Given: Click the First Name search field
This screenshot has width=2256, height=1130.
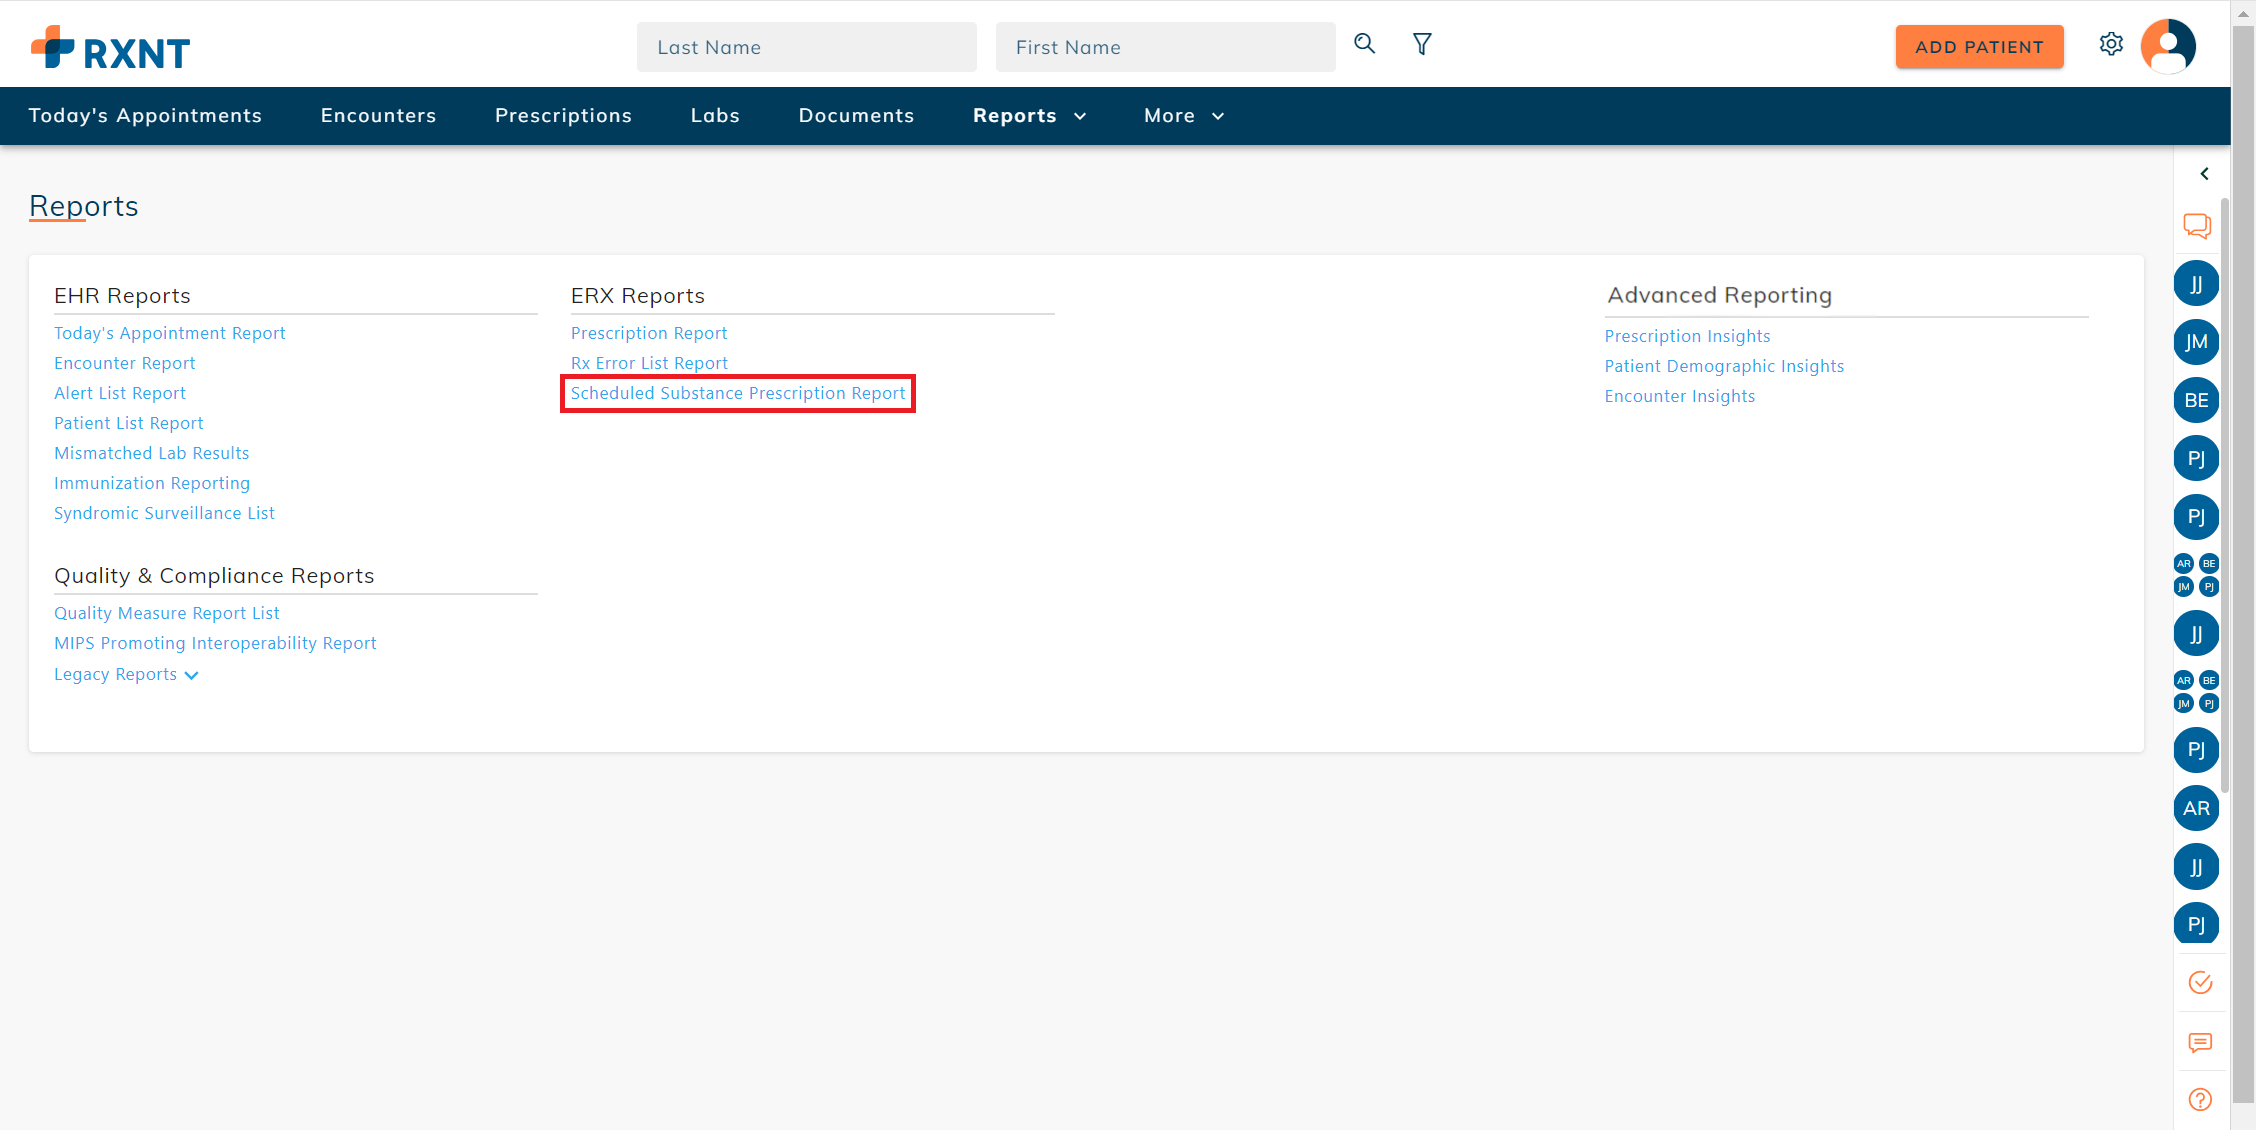Looking at the screenshot, I should (1165, 47).
